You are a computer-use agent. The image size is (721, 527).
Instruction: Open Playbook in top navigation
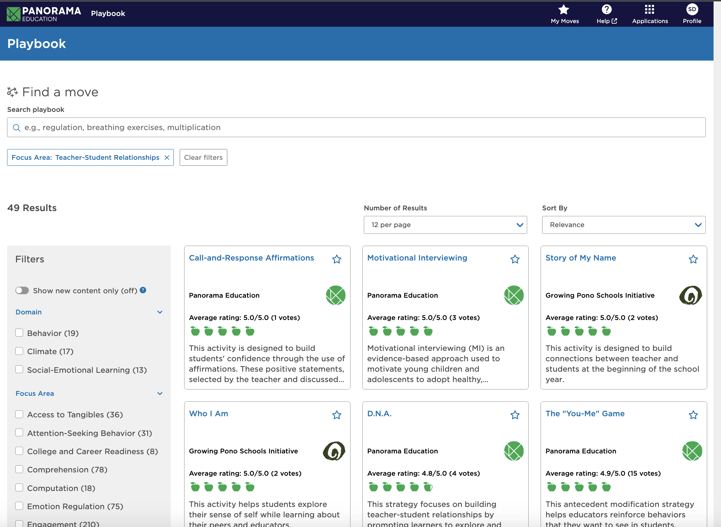(108, 14)
